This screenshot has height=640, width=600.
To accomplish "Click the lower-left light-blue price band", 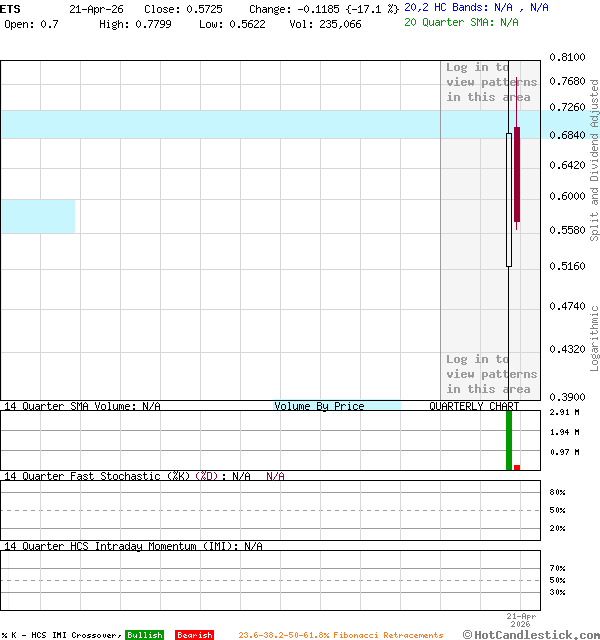I will (x=37, y=216).
